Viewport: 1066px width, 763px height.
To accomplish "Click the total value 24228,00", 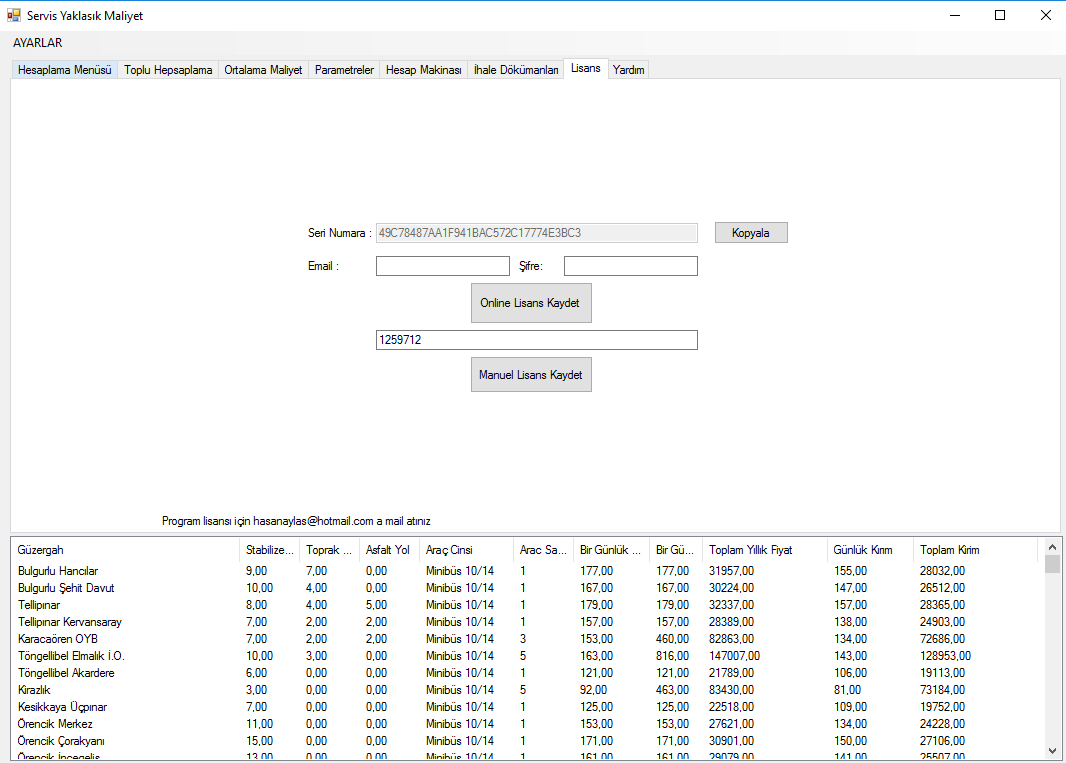I will coord(942,724).
